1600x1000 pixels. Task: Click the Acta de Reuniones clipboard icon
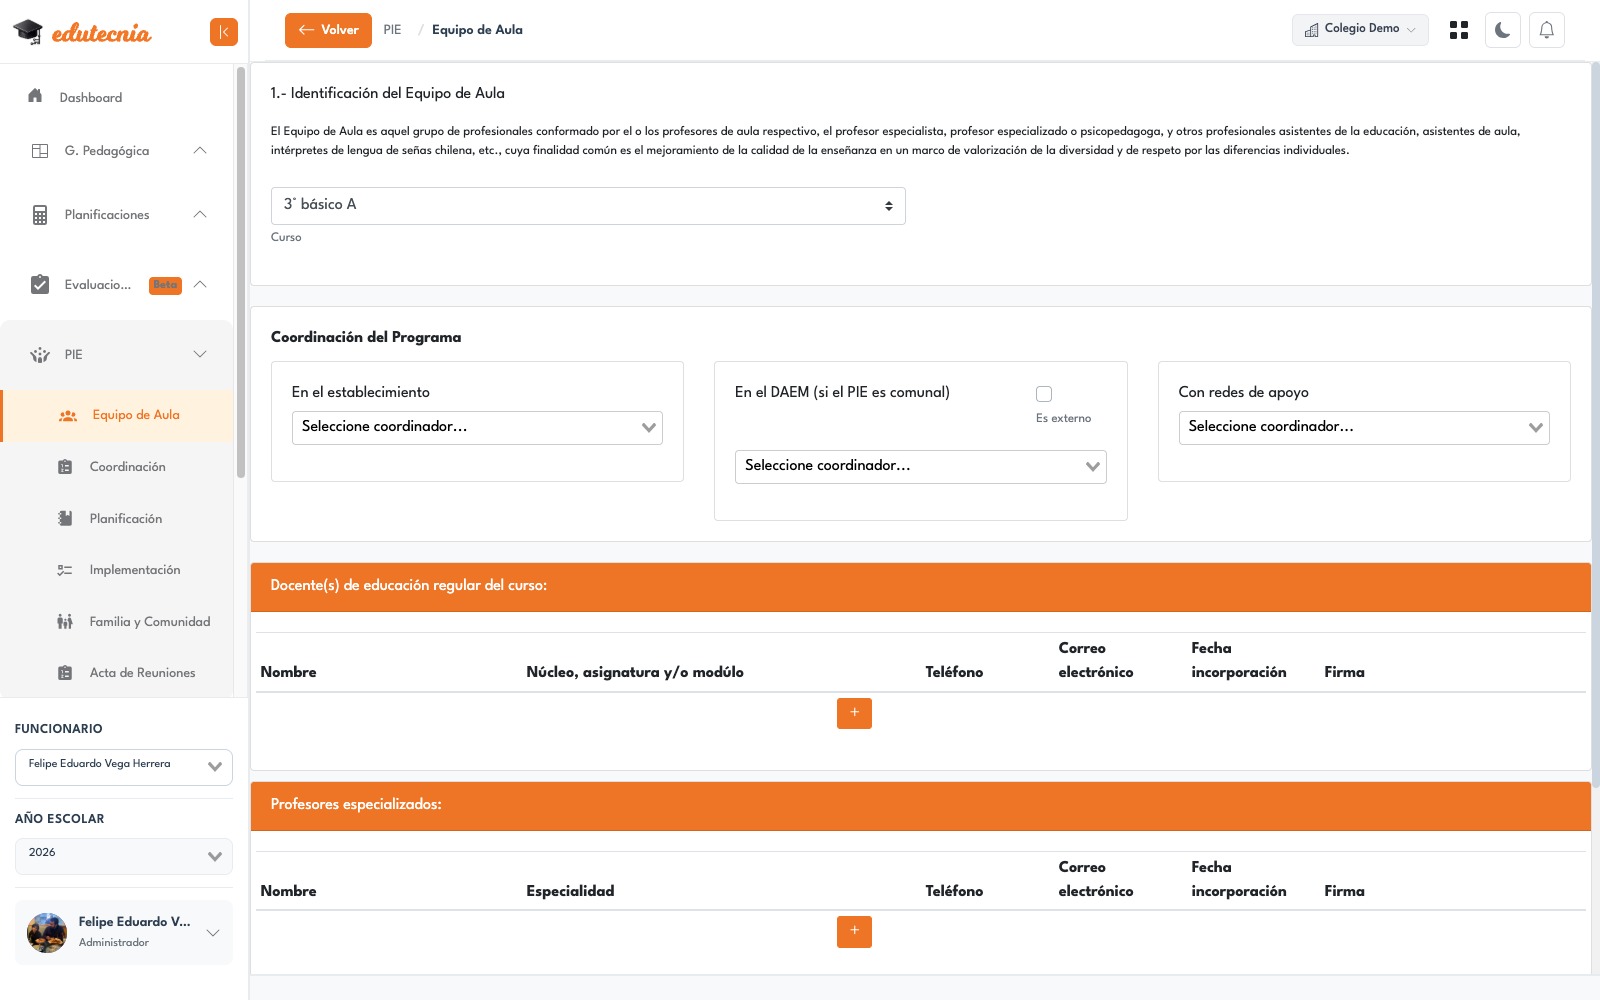(65, 673)
